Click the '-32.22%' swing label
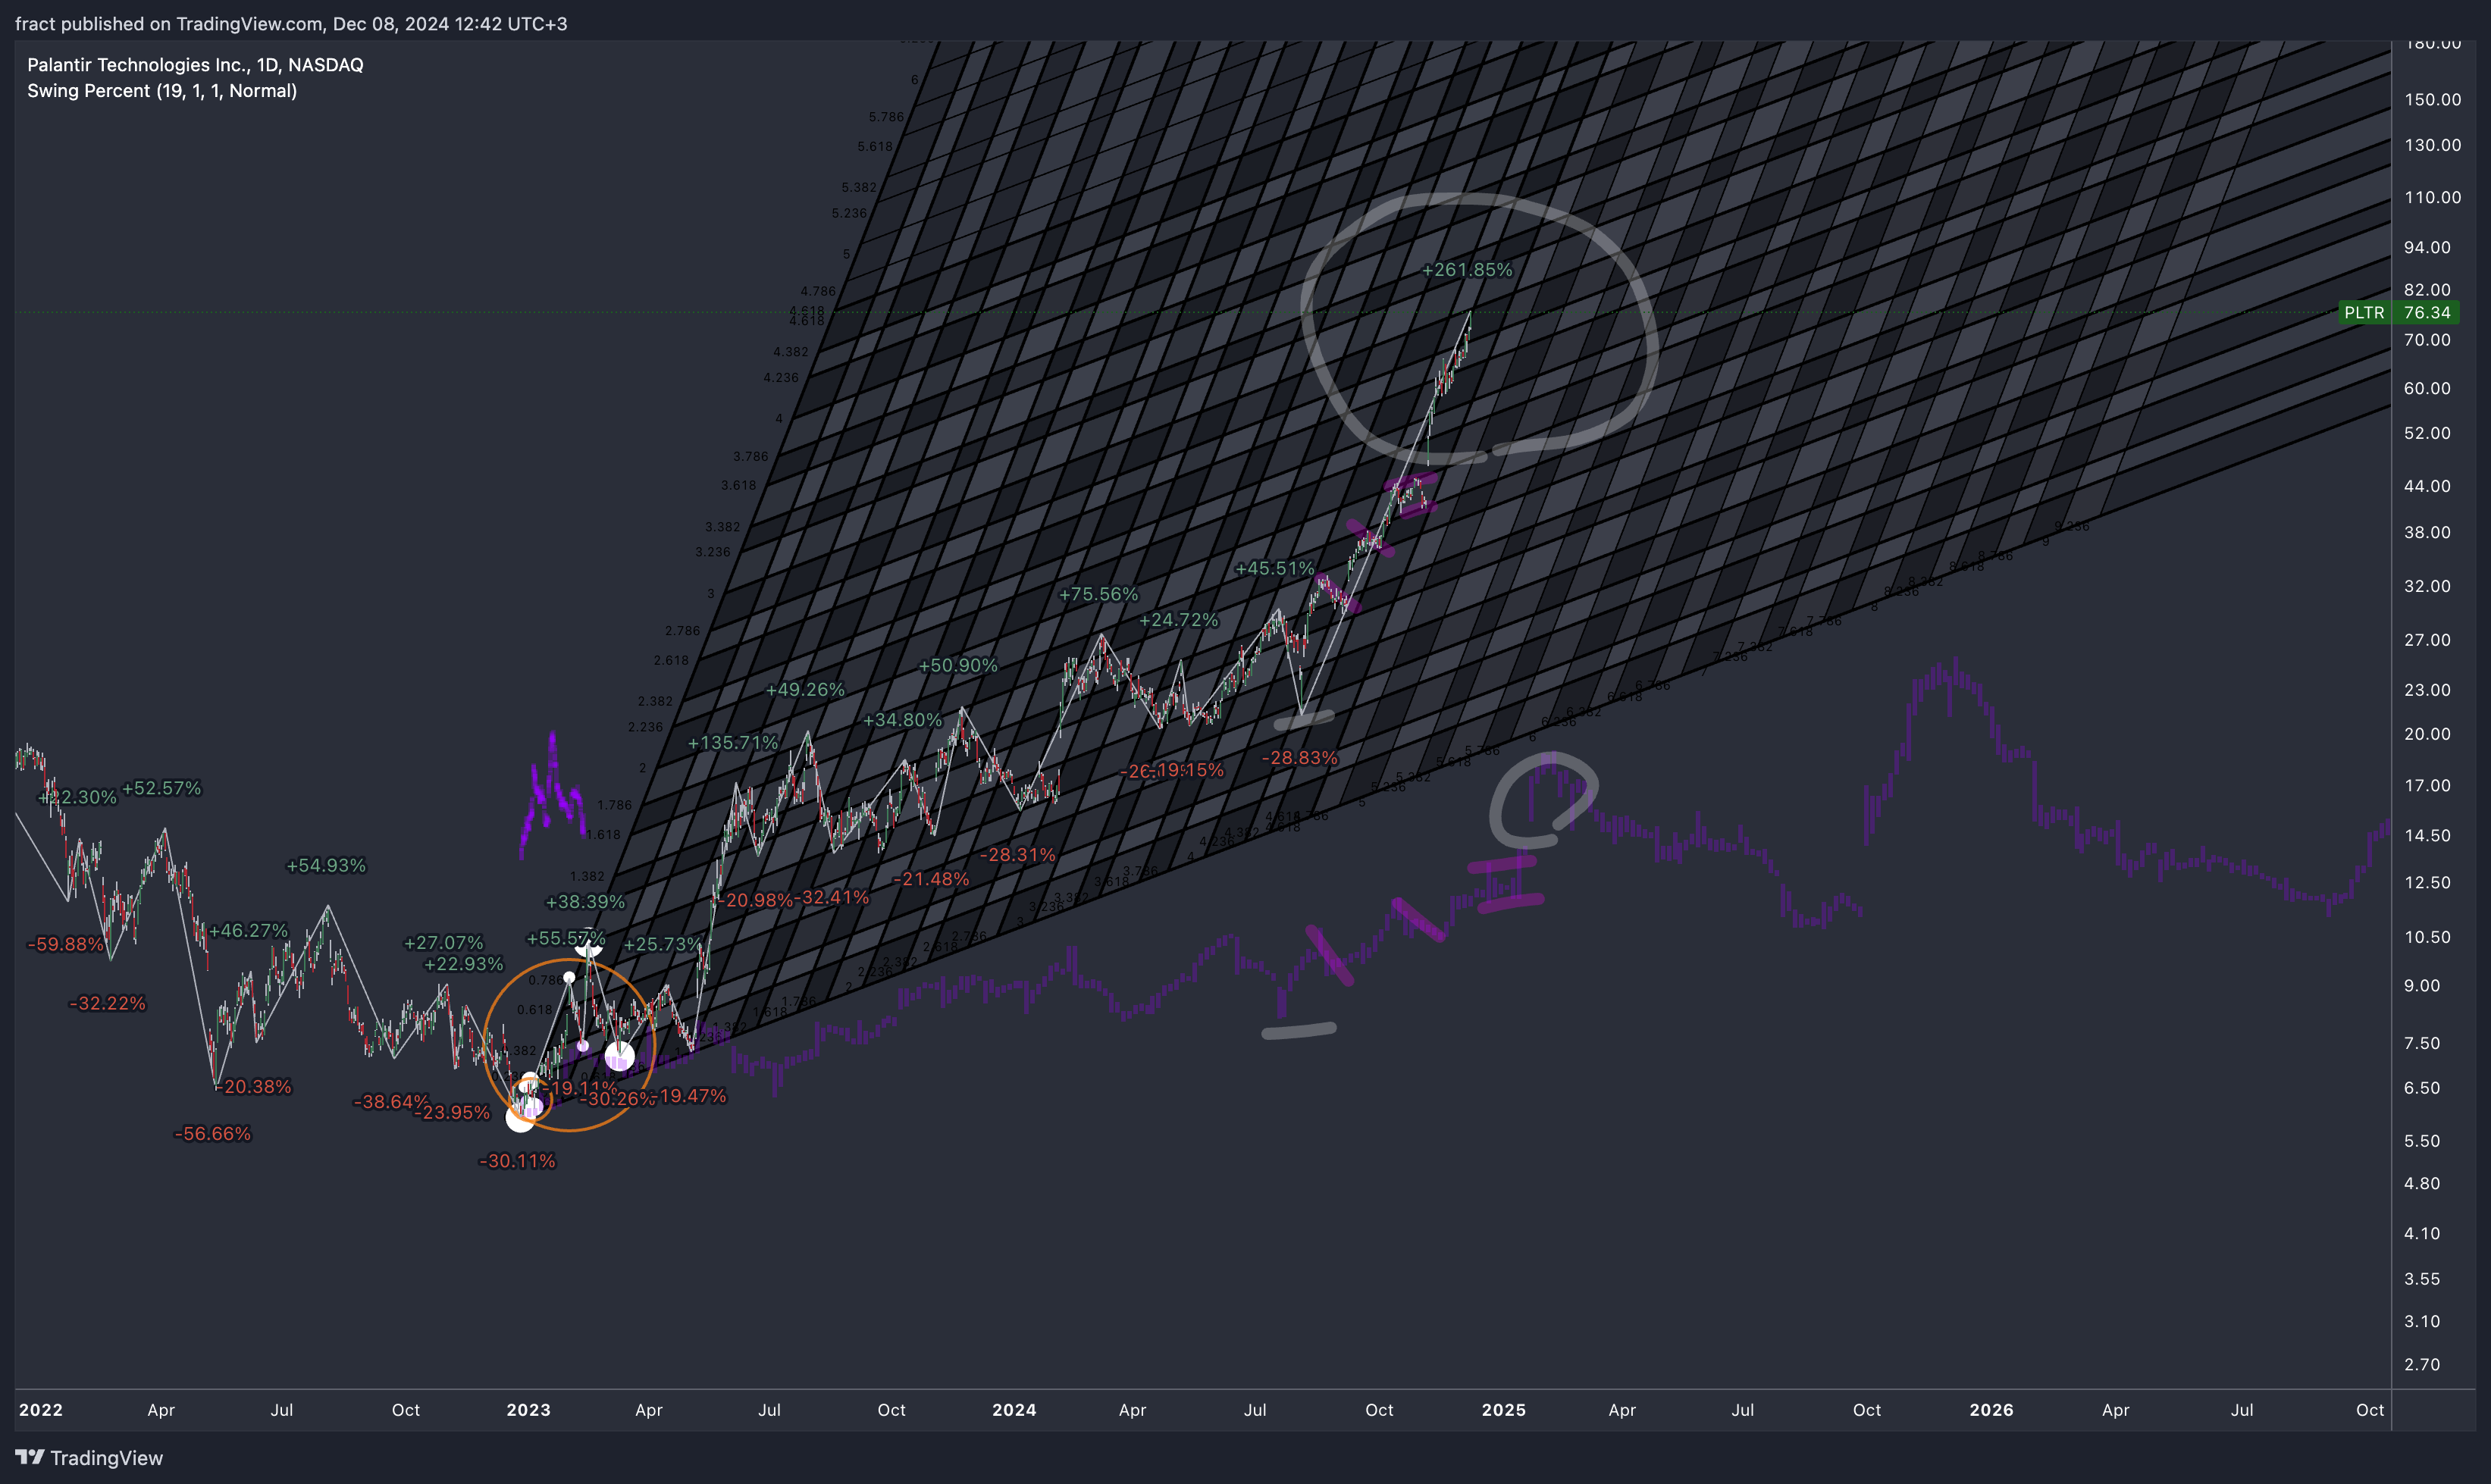The height and width of the screenshot is (1484, 2491). point(107,1003)
